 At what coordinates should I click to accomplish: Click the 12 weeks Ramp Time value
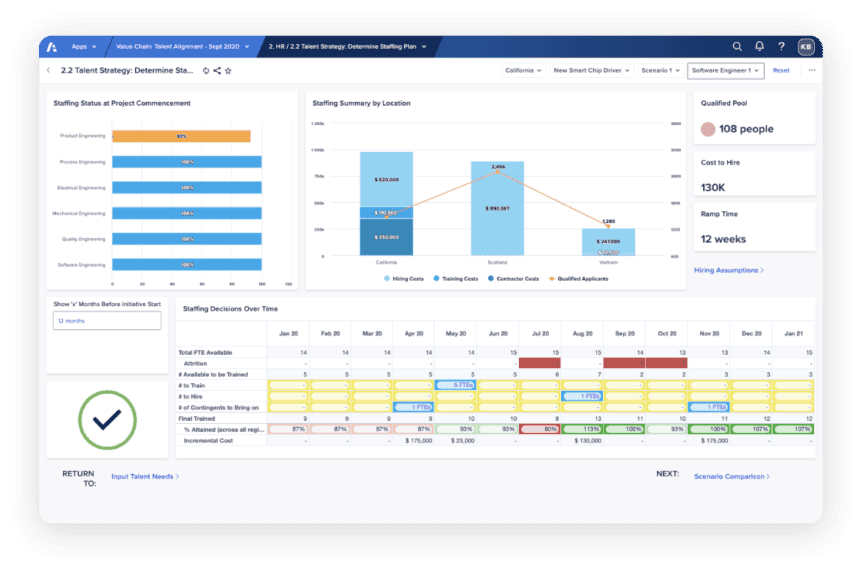[x=723, y=239]
